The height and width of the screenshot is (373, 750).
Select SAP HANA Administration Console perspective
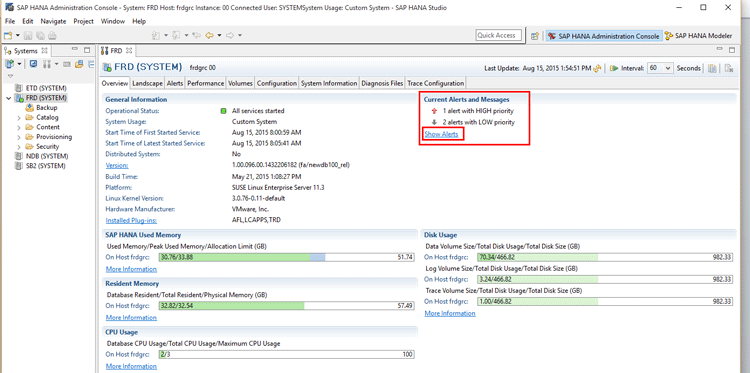604,36
